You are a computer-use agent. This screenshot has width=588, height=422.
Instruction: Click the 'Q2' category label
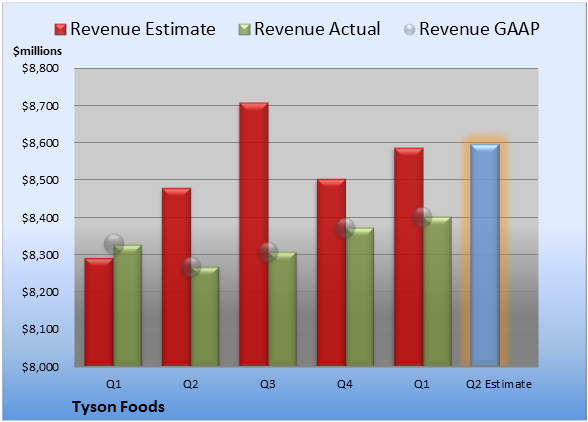click(190, 384)
